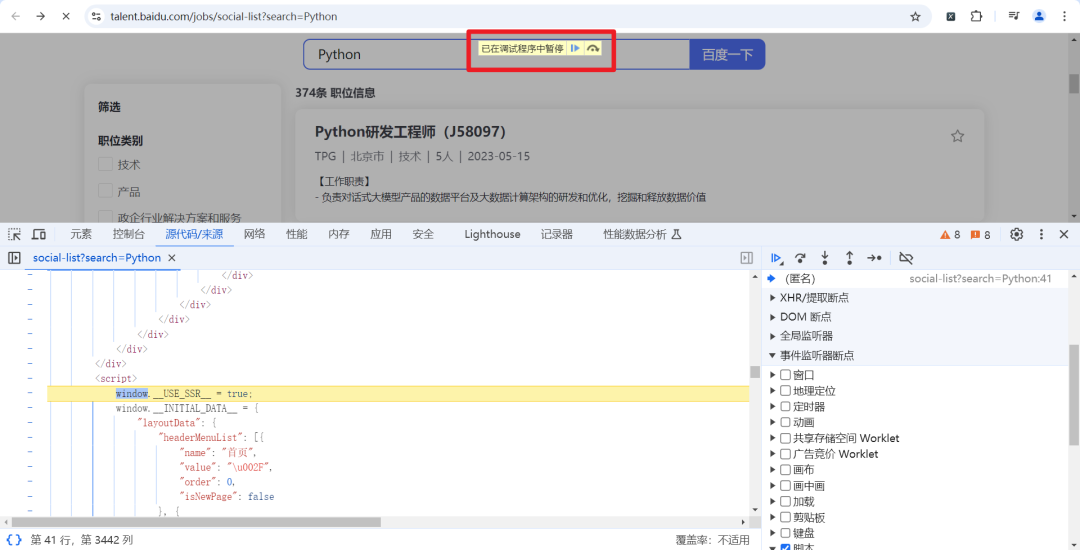Switch to the 网络 tab
Viewport: 1080px width, 550px height.
coord(254,235)
